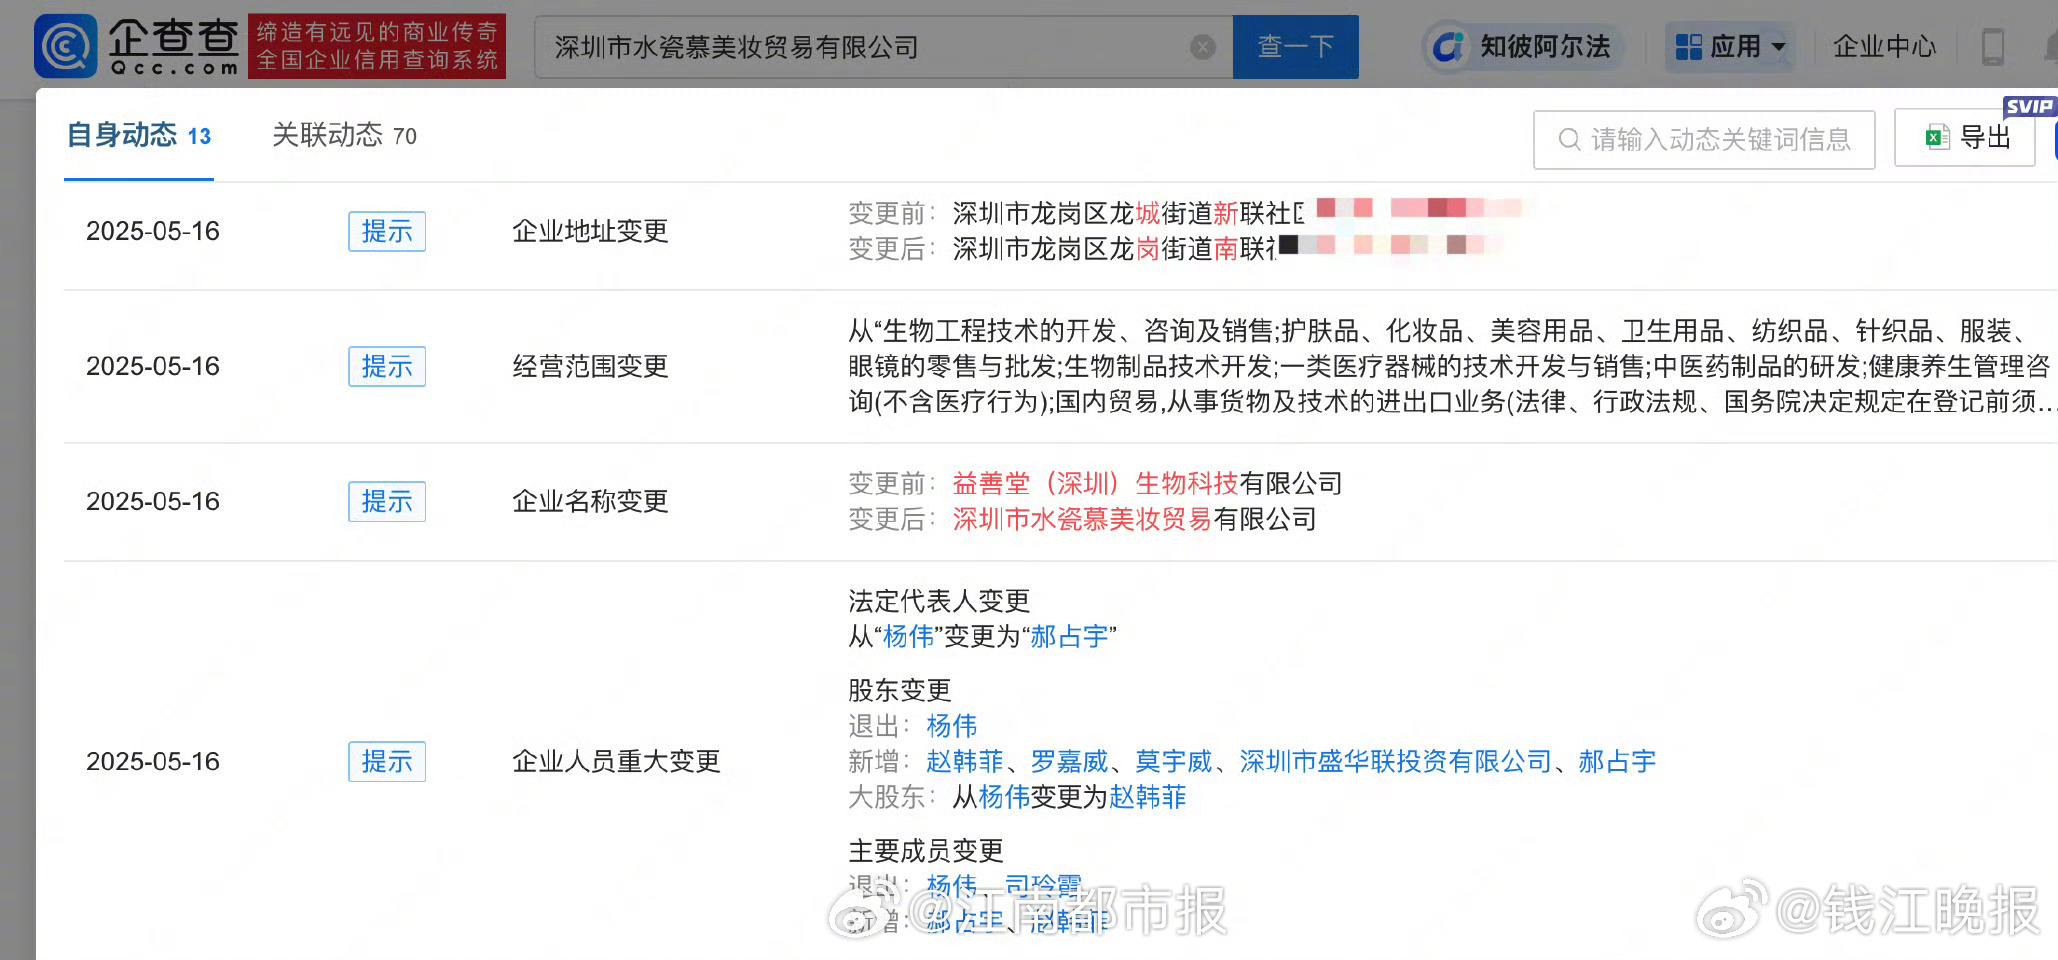The image size is (2058, 960).
Task: Open new shareholder 罗嘉威 link
Action: [x=1070, y=761]
